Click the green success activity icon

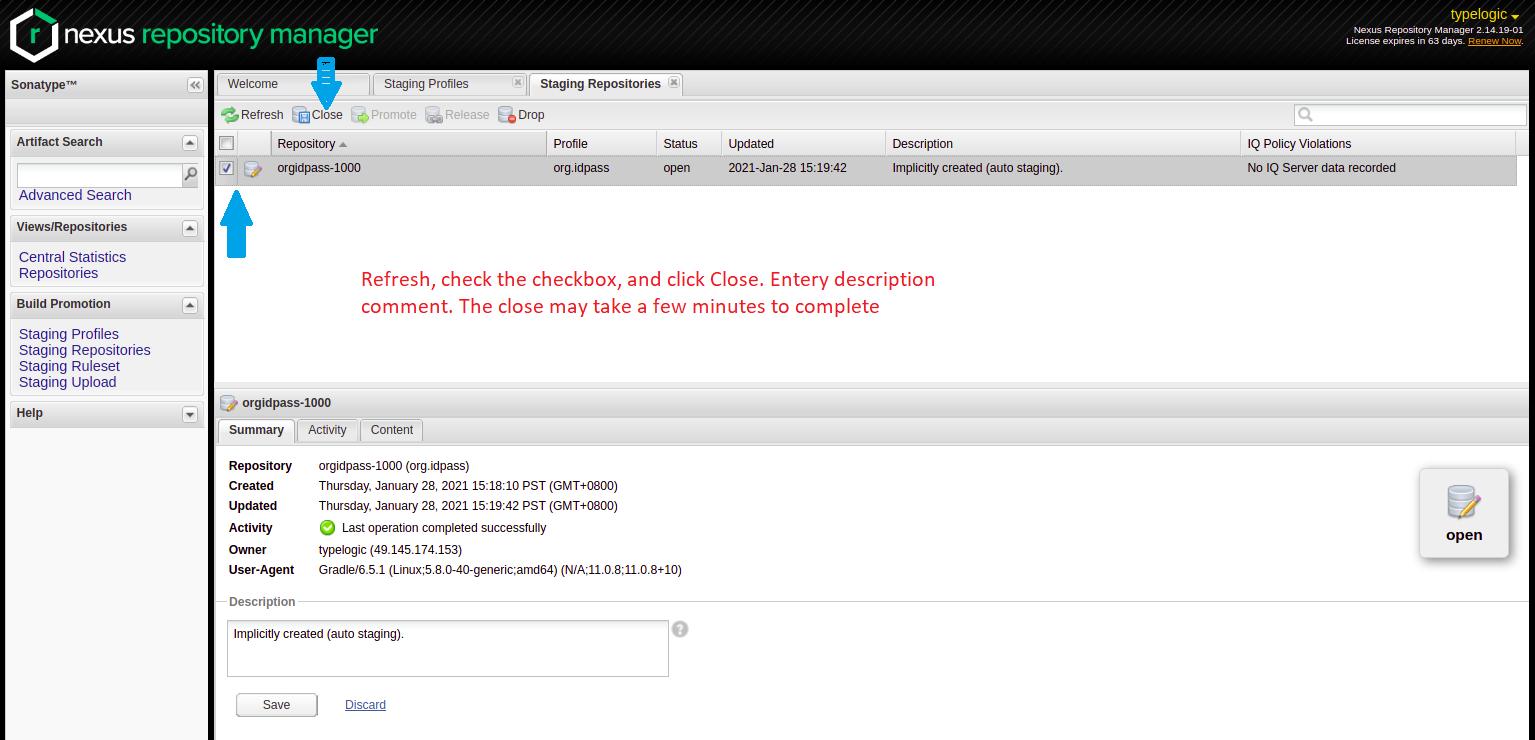tap(327, 527)
